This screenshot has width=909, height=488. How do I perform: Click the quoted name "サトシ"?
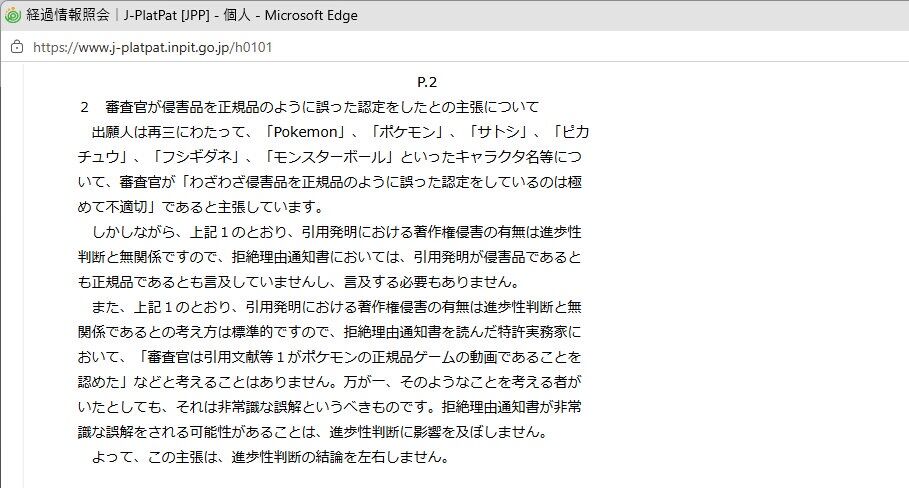499,132
